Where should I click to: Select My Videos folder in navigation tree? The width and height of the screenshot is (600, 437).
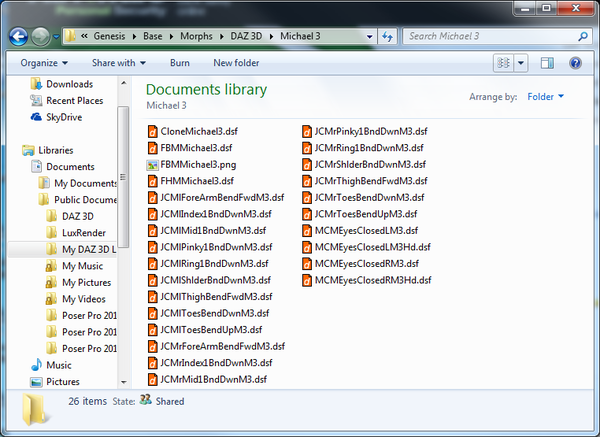click(75, 299)
